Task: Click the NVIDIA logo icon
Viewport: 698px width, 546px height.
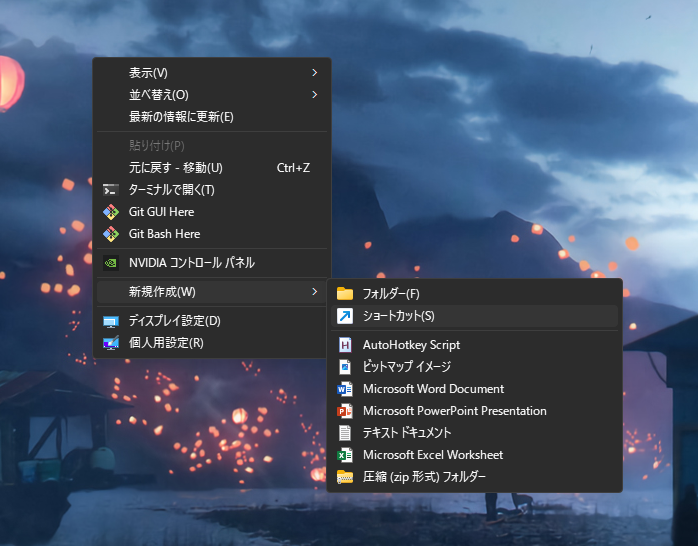Action: pos(111,263)
